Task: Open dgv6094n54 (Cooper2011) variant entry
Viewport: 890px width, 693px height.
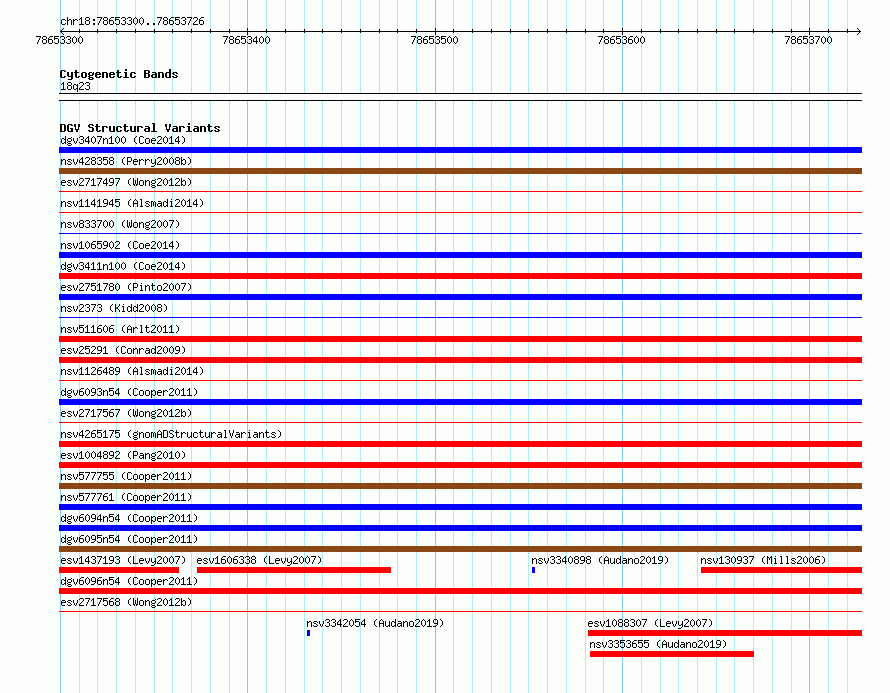Action: 129,518
